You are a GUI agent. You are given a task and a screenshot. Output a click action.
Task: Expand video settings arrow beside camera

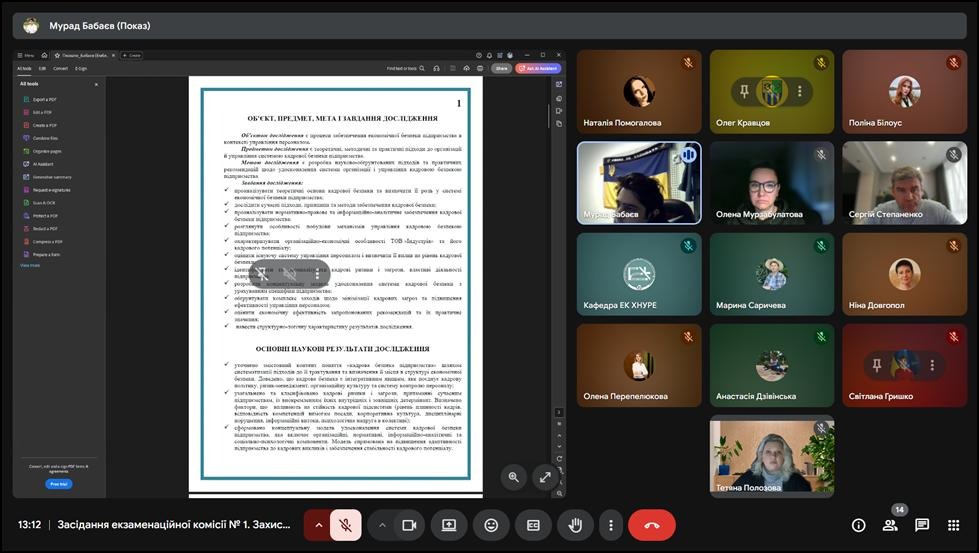pyautogui.click(x=382, y=525)
